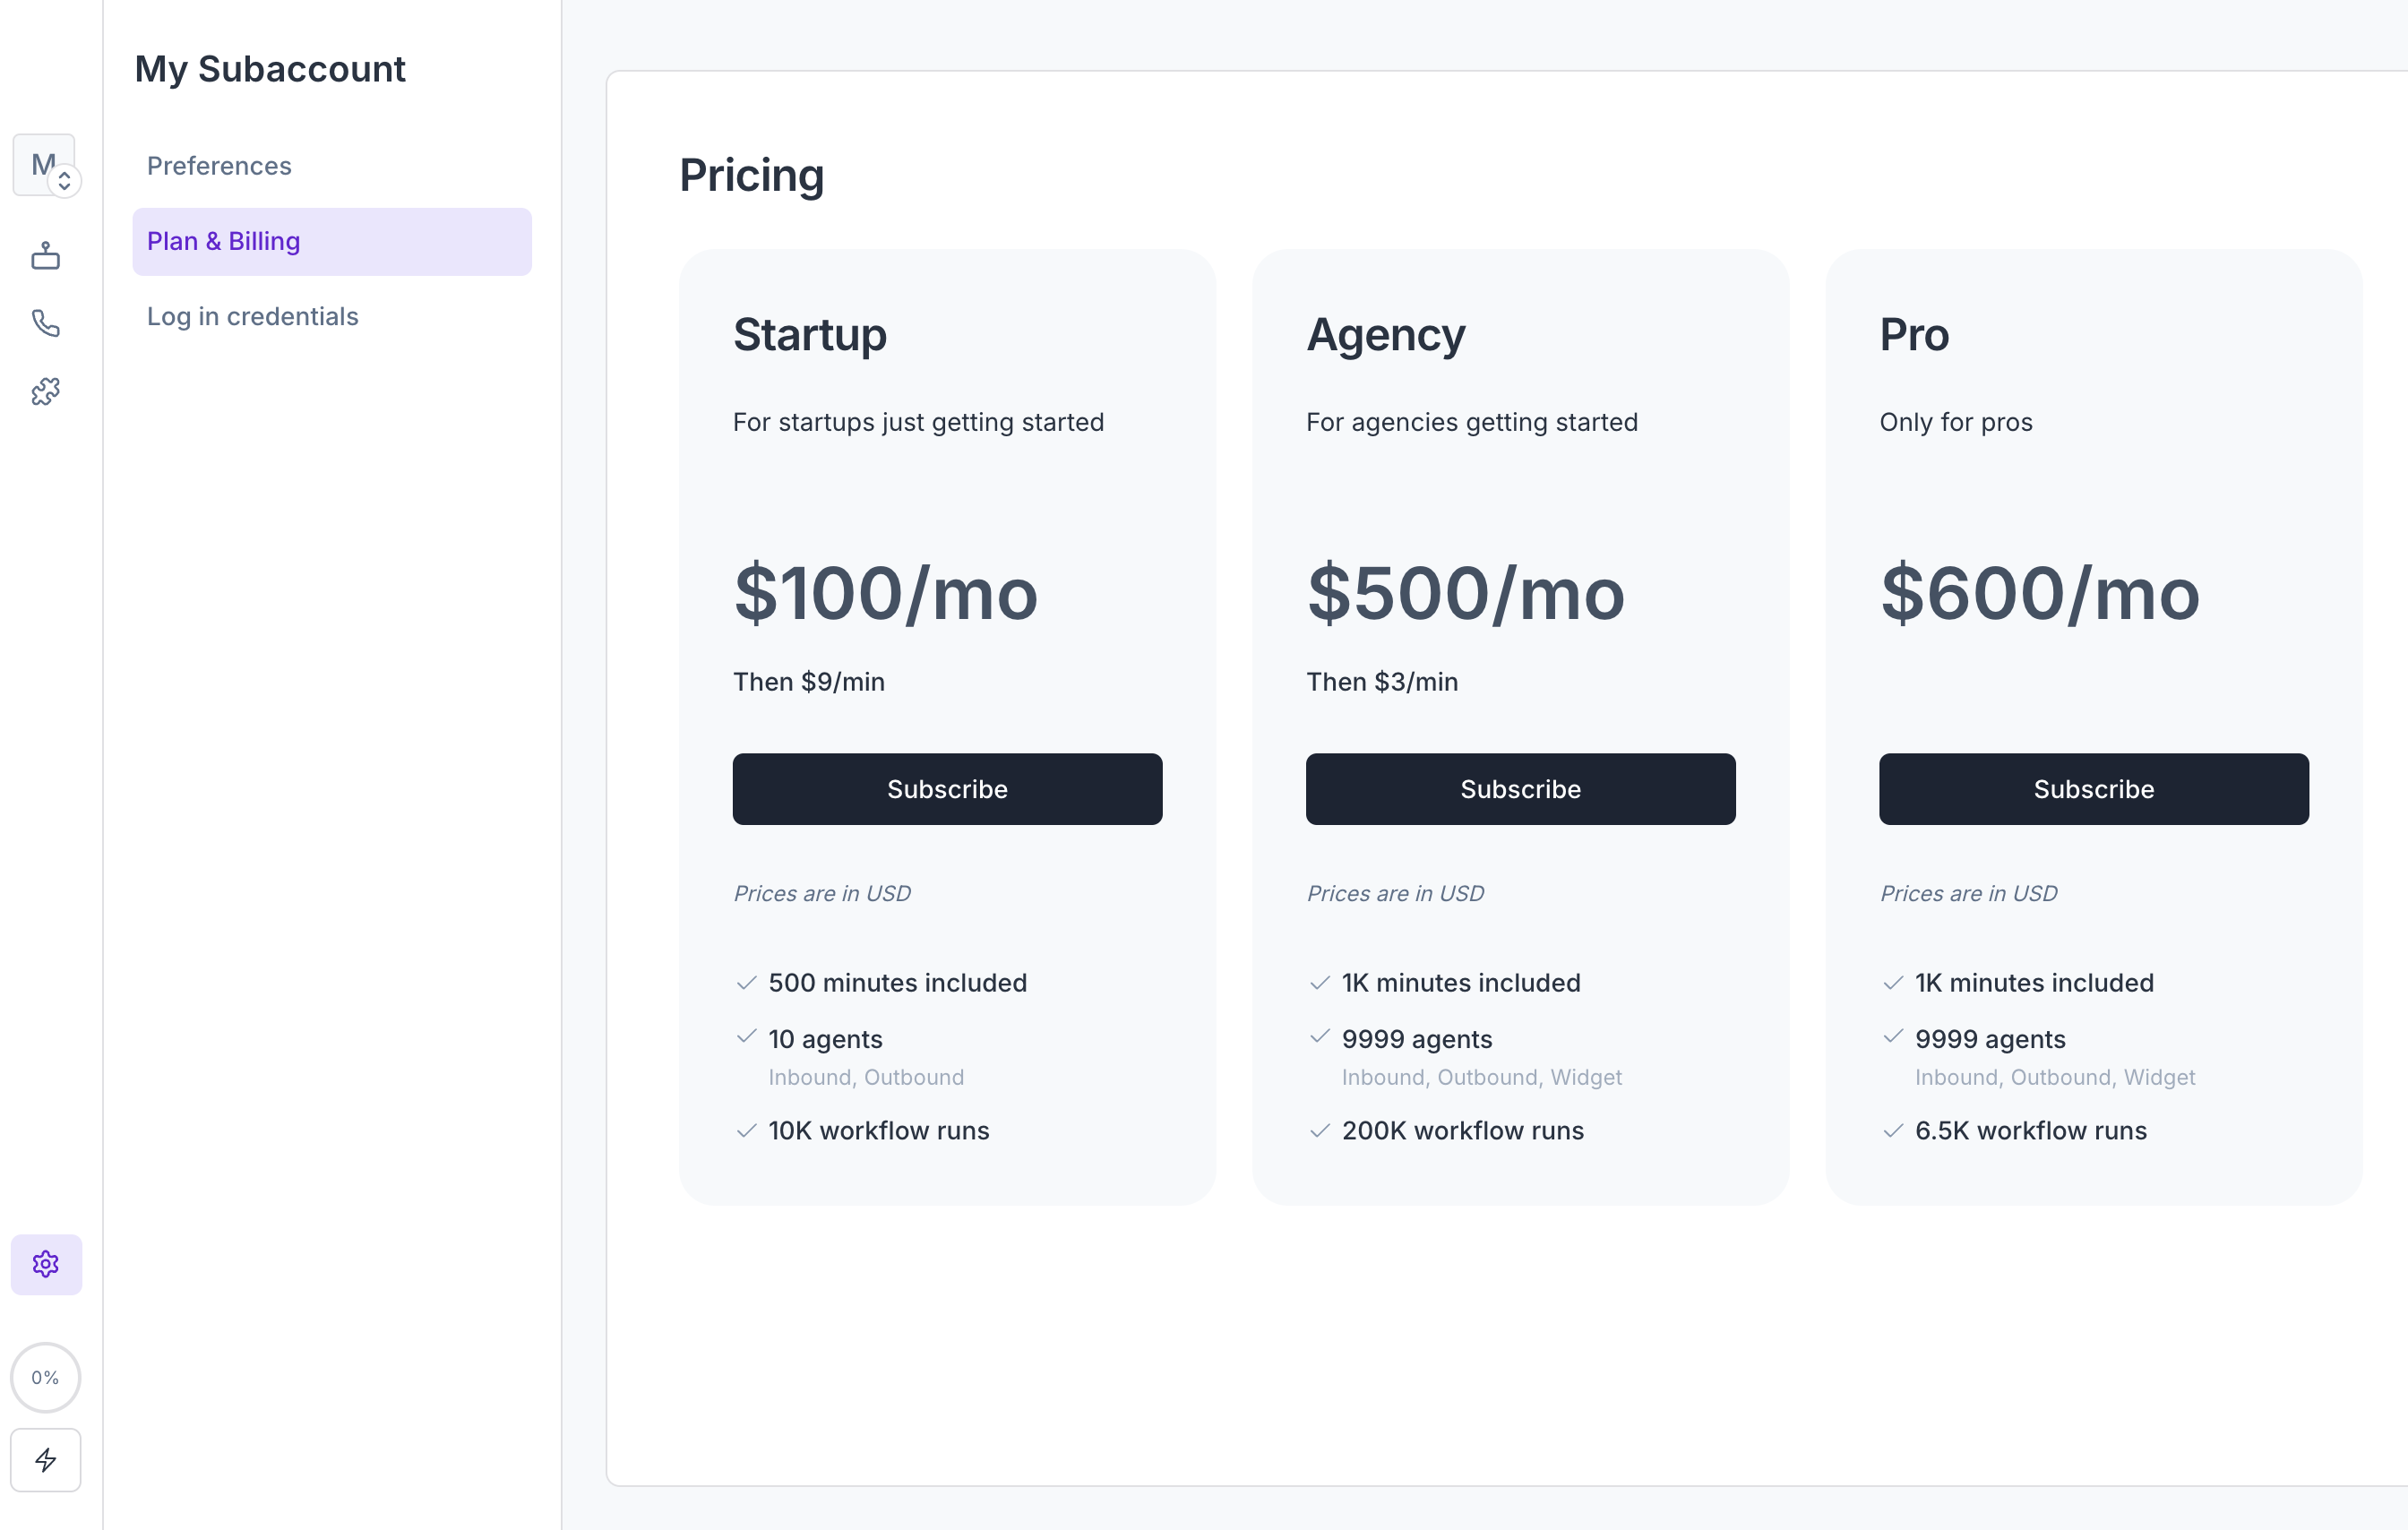The width and height of the screenshot is (2408, 1530).
Task: Click the '$500/mo' Agency price
Action: (1466, 596)
